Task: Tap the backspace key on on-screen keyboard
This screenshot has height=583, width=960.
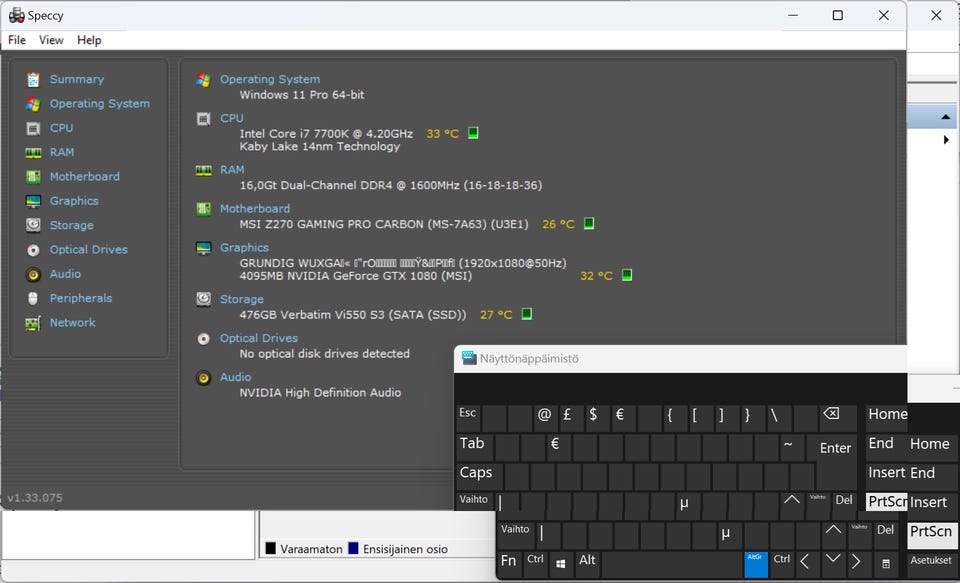Action: click(831, 414)
